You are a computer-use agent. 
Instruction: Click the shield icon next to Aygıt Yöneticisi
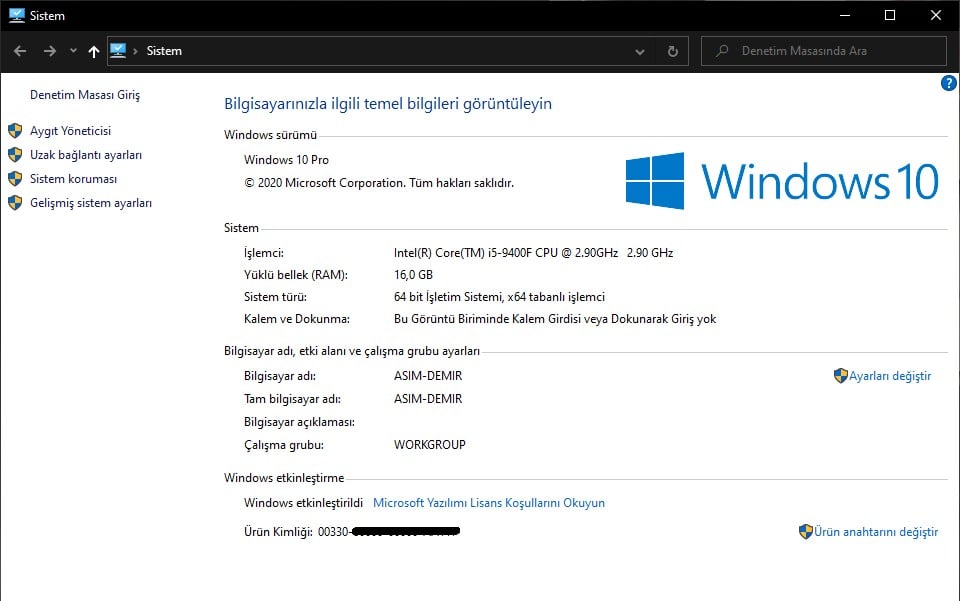pyautogui.click(x=15, y=130)
